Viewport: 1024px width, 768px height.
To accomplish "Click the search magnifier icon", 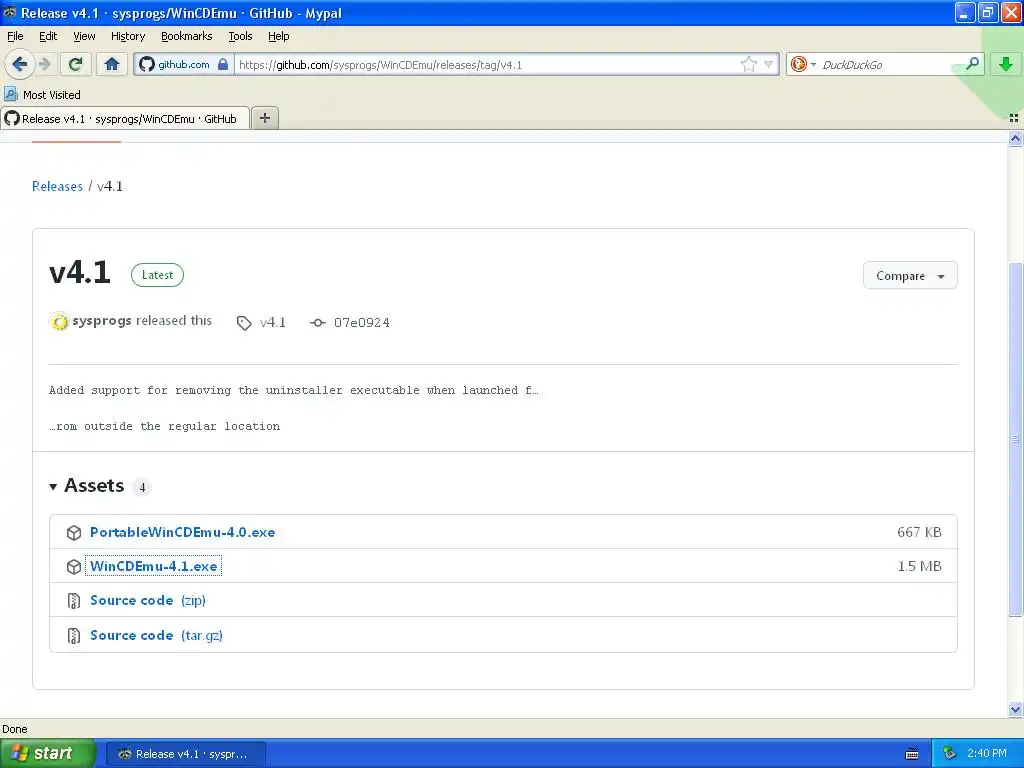I will (x=972, y=63).
